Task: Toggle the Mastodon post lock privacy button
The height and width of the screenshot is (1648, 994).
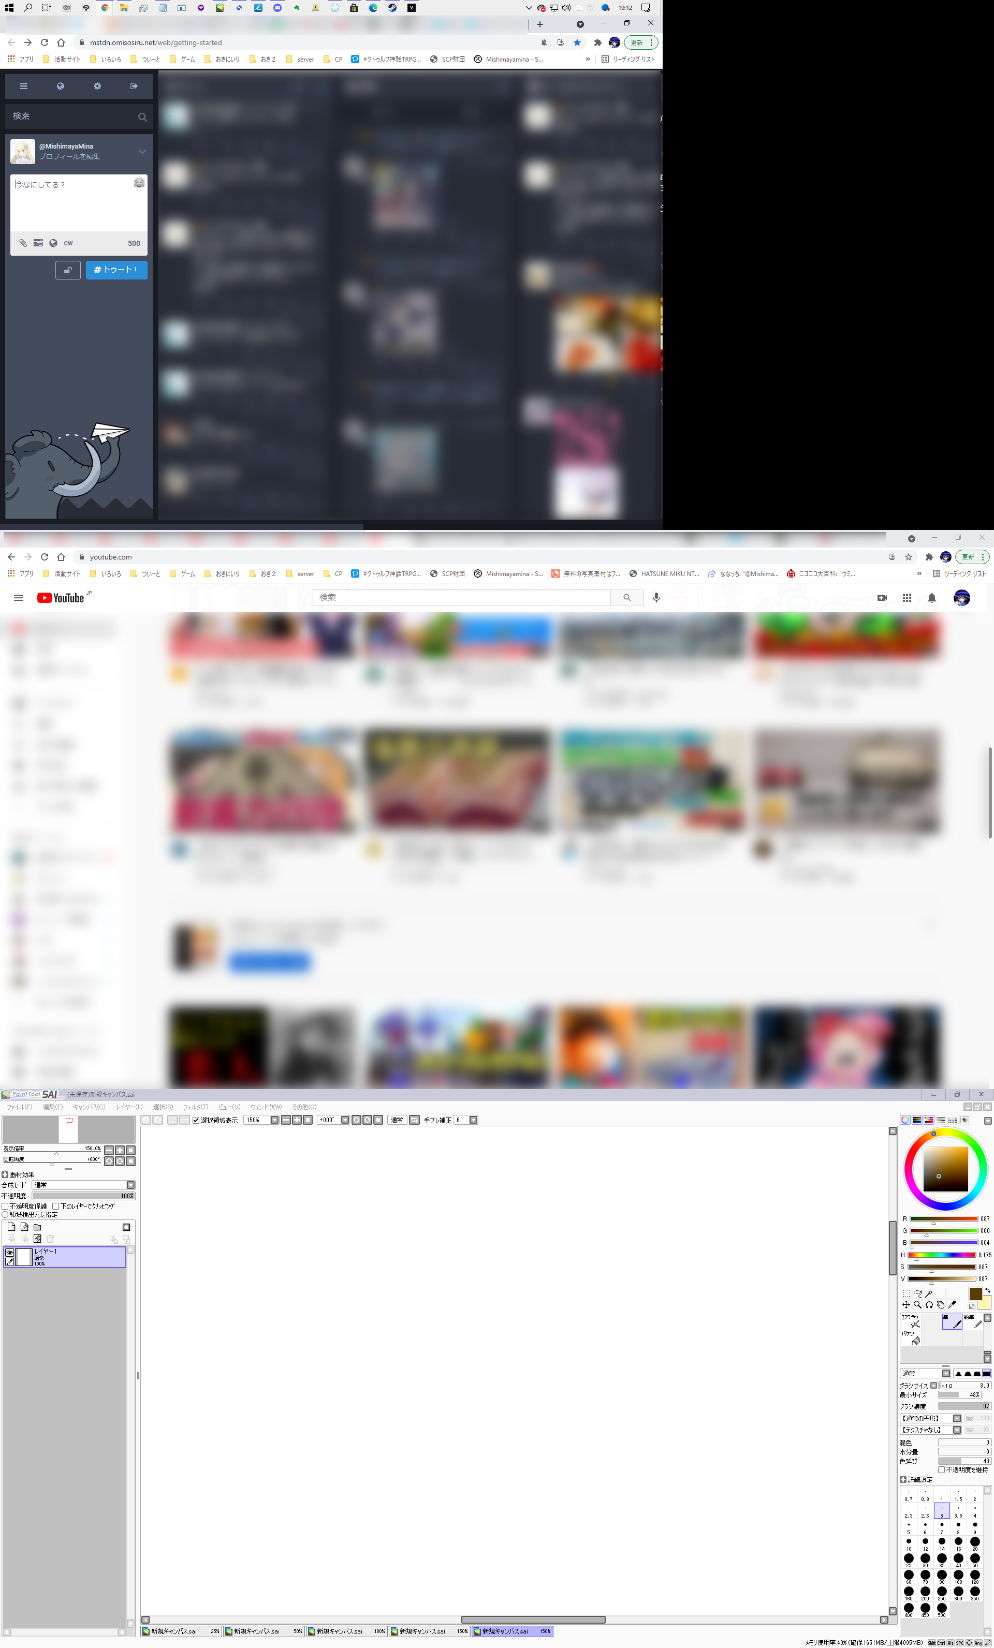Action: (68, 270)
